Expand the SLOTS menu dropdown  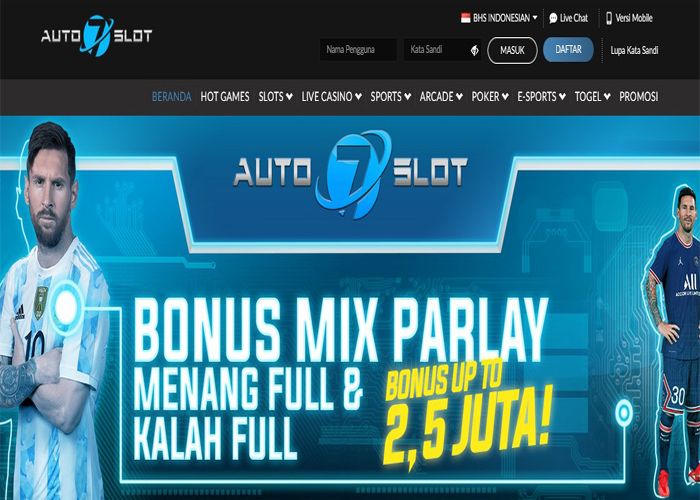pos(275,96)
